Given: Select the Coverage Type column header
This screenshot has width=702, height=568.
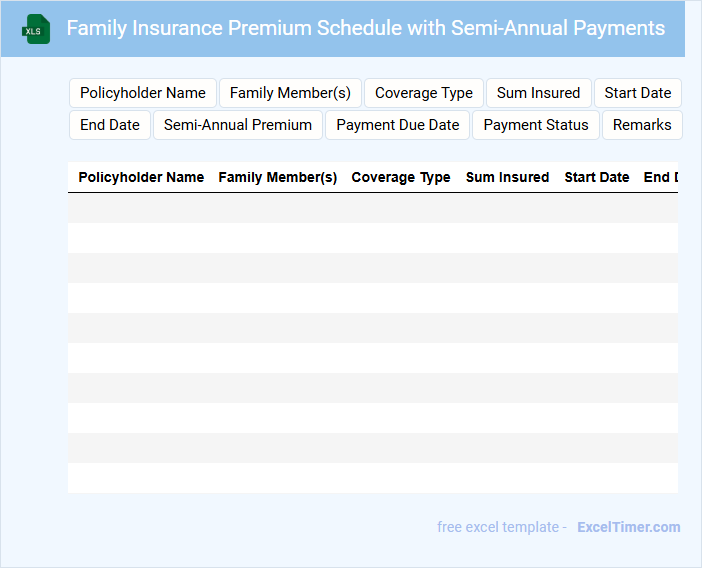Looking at the screenshot, I should (x=401, y=177).
